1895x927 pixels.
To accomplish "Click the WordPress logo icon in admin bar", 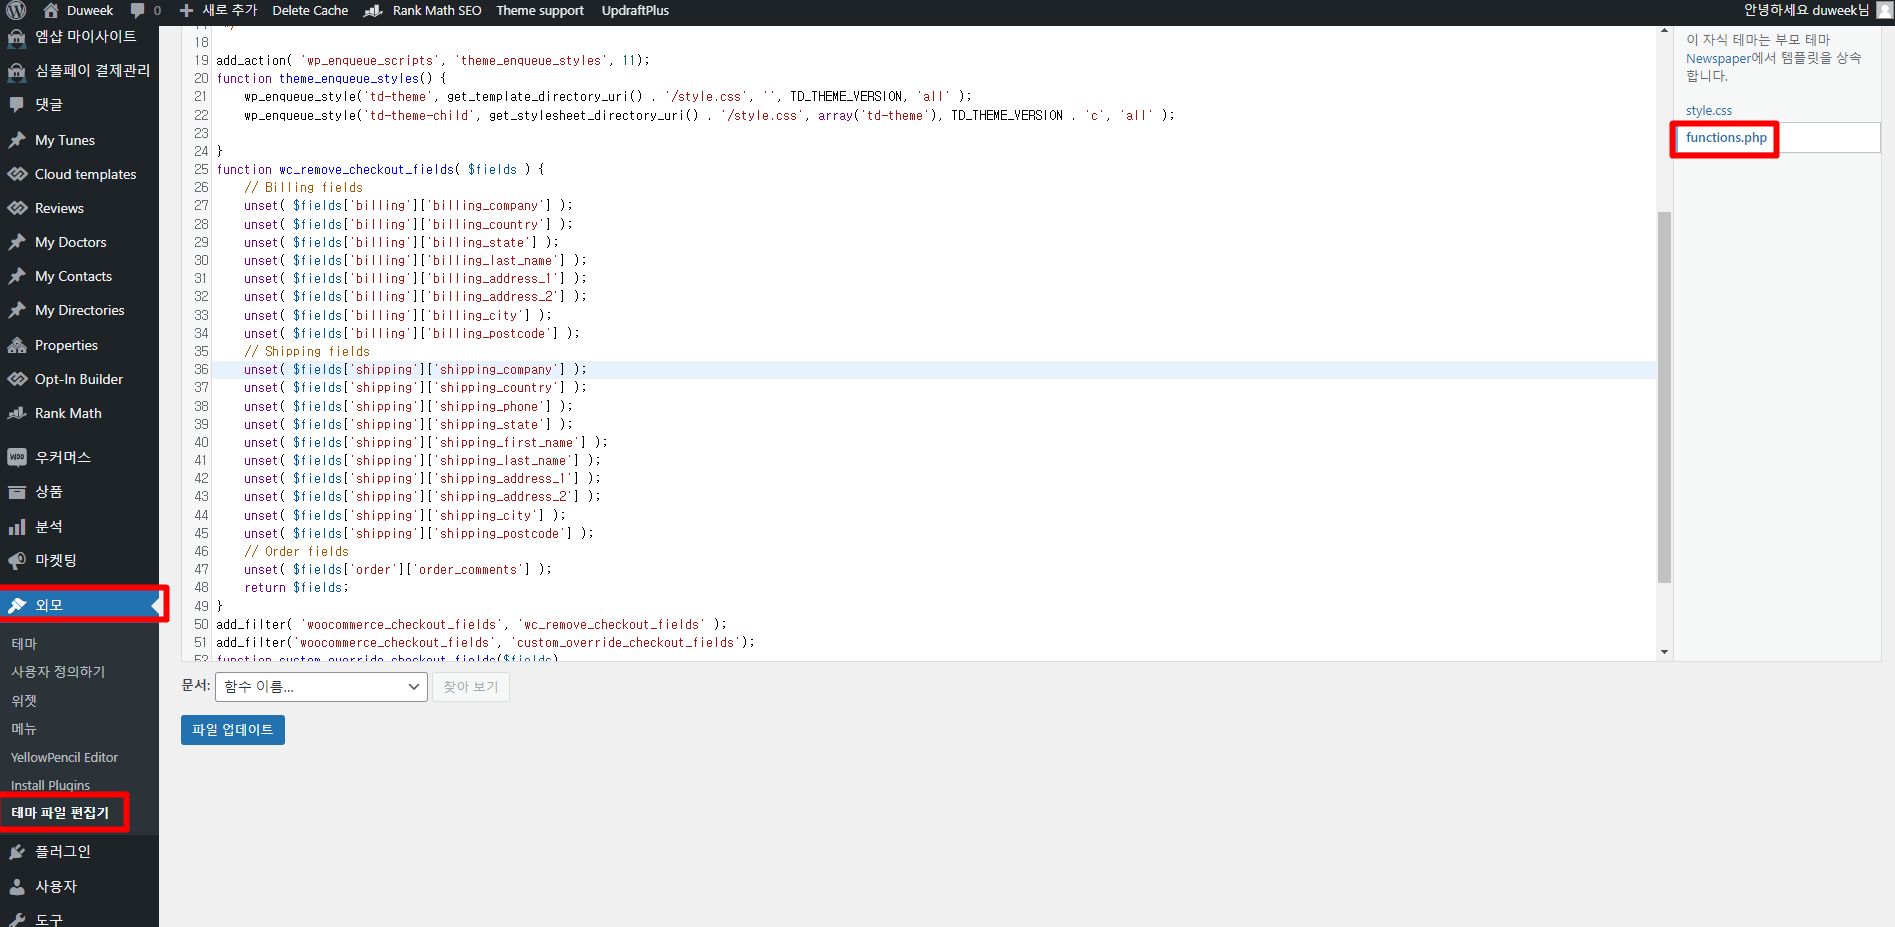I will pyautogui.click(x=17, y=10).
